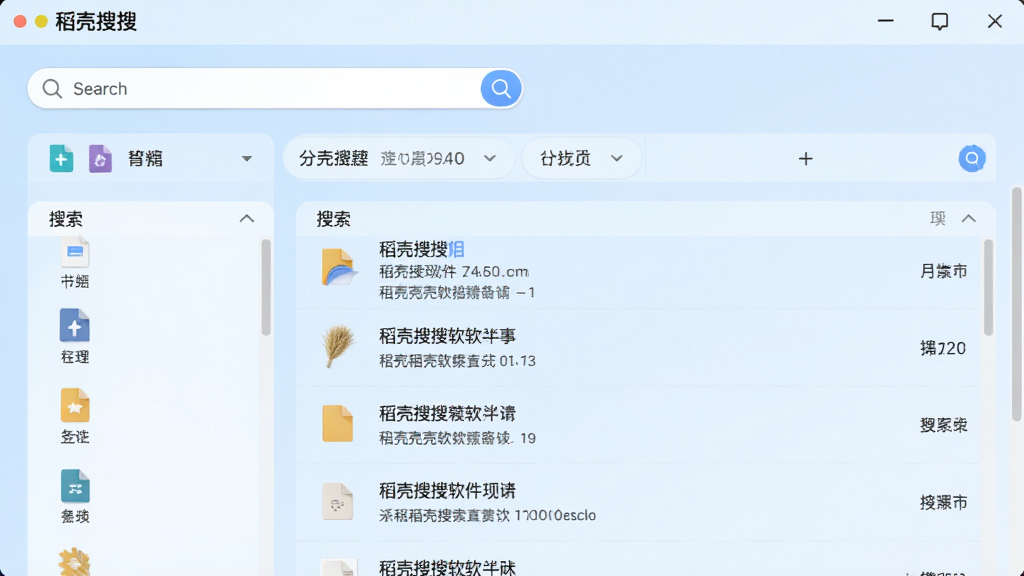Click the round blue search icon at toolbar right
1024x576 pixels.
972,159
